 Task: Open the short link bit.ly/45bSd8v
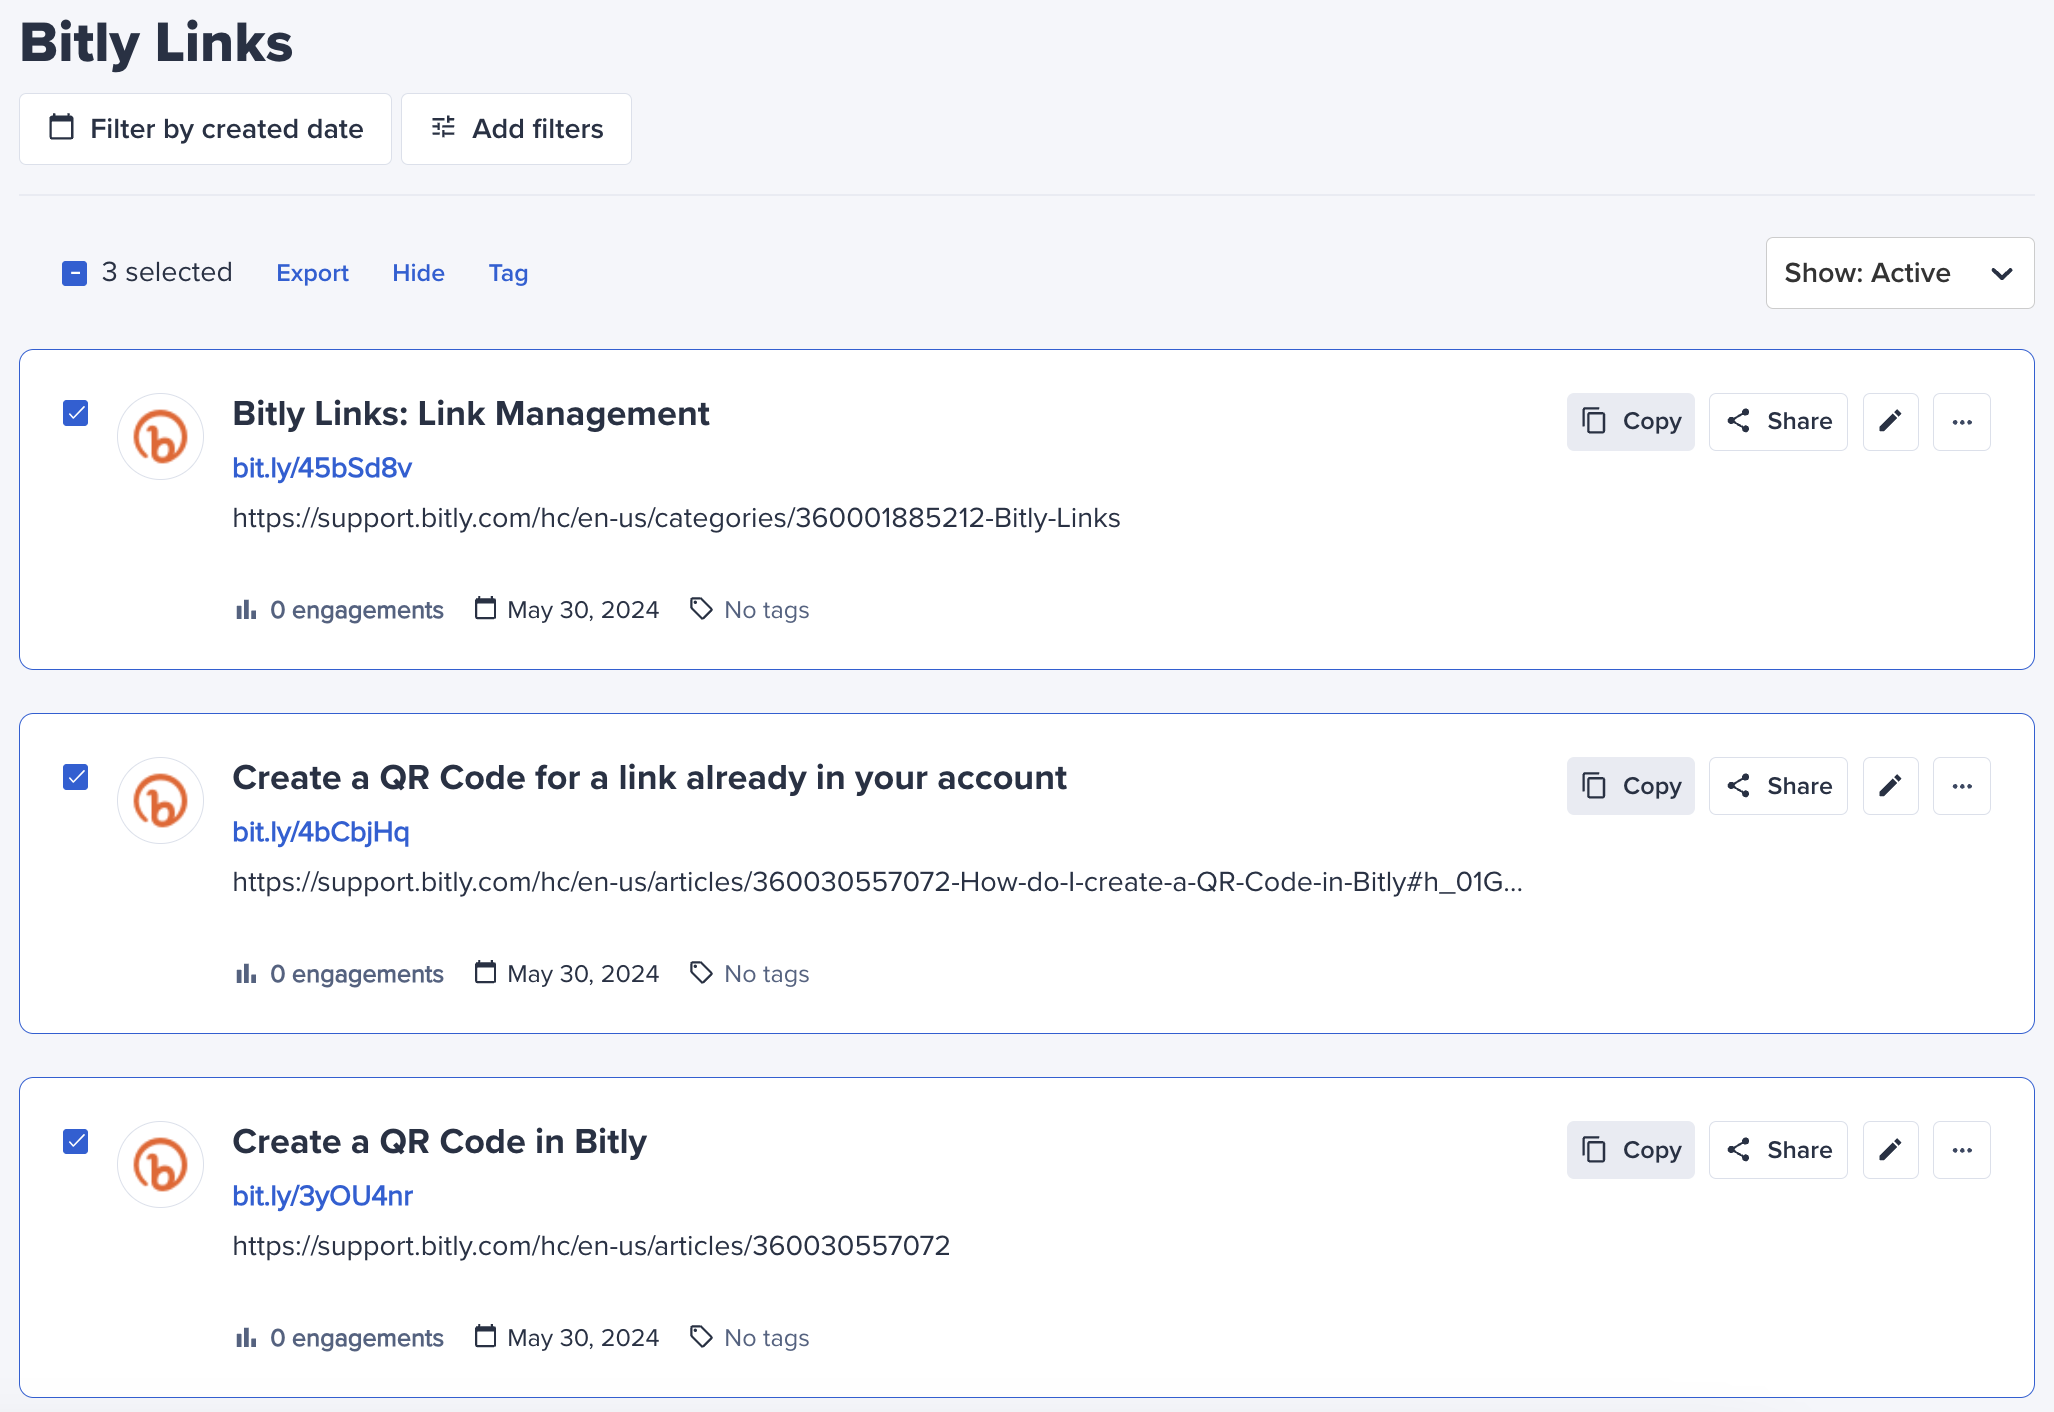pyautogui.click(x=322, y=468)
